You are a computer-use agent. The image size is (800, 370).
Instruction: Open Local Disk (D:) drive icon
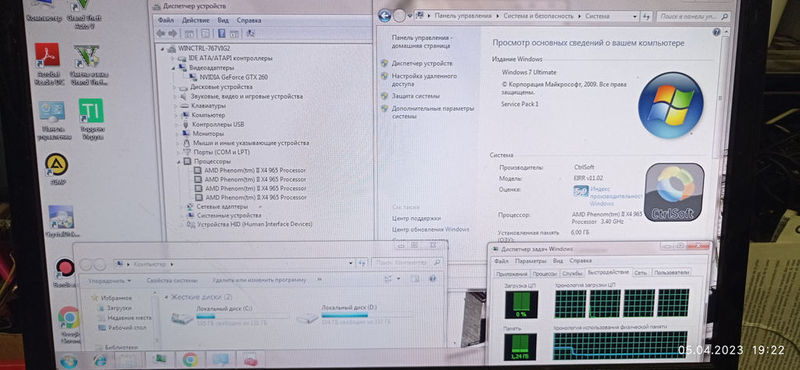pos(307,318)
